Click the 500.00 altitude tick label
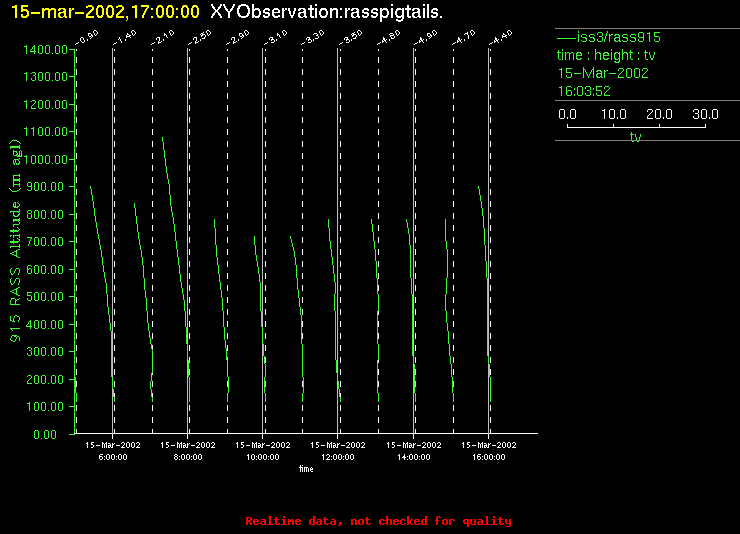The width and height of the screenshot is (740, 534). tap(45, 297)
